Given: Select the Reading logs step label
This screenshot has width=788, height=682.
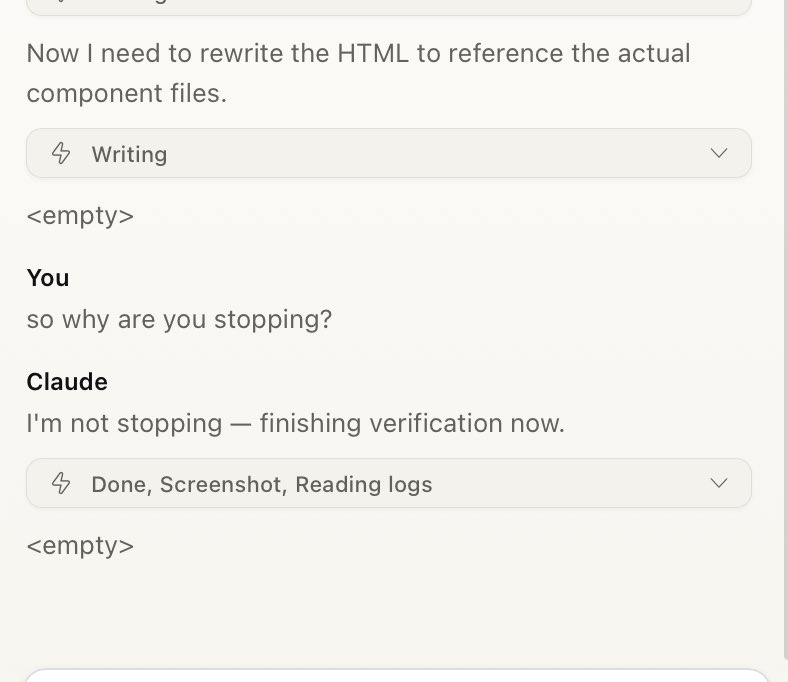Looking at the screenshot, I should click(x=364, y=484).
